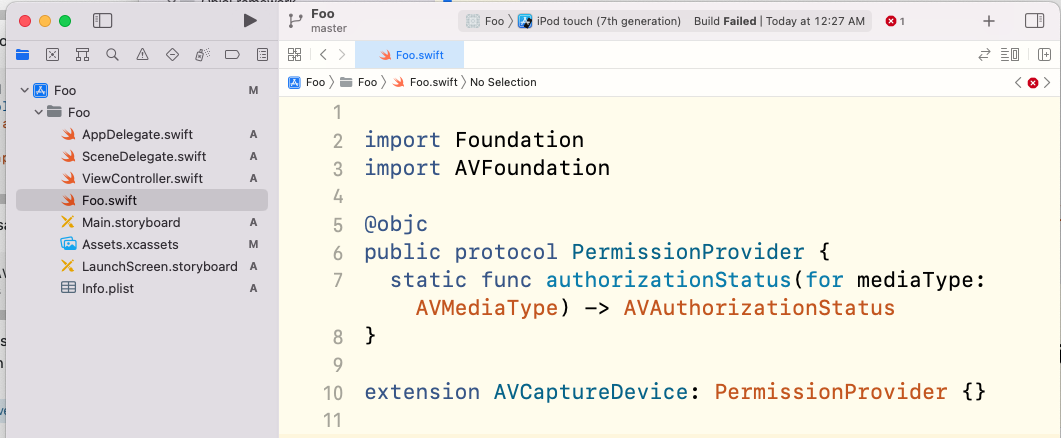Open ViewController.swift file
Viewport: 1061px width, 438px height.
point(141,178)
